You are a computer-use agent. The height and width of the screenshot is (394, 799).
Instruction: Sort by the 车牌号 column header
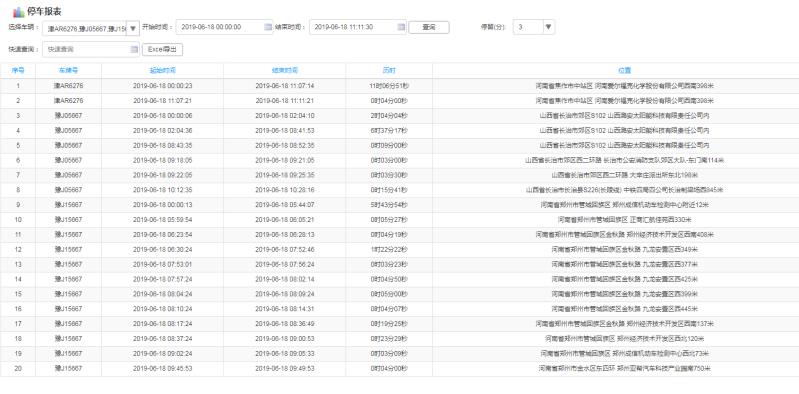pyautogui.click(x=68, y=70)
